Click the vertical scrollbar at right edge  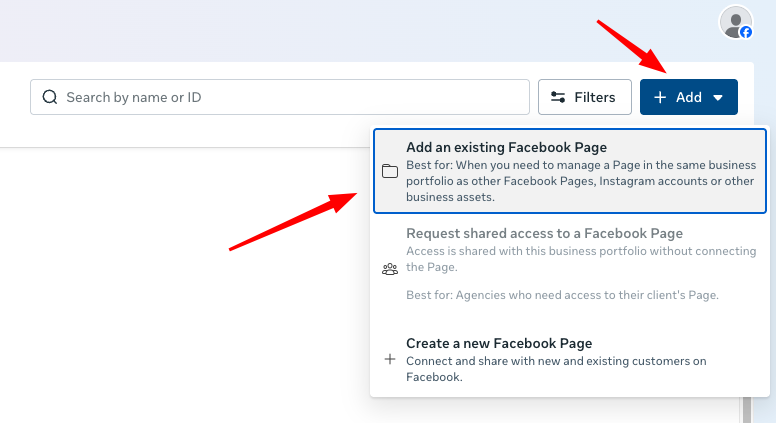(x=747, y=410)
